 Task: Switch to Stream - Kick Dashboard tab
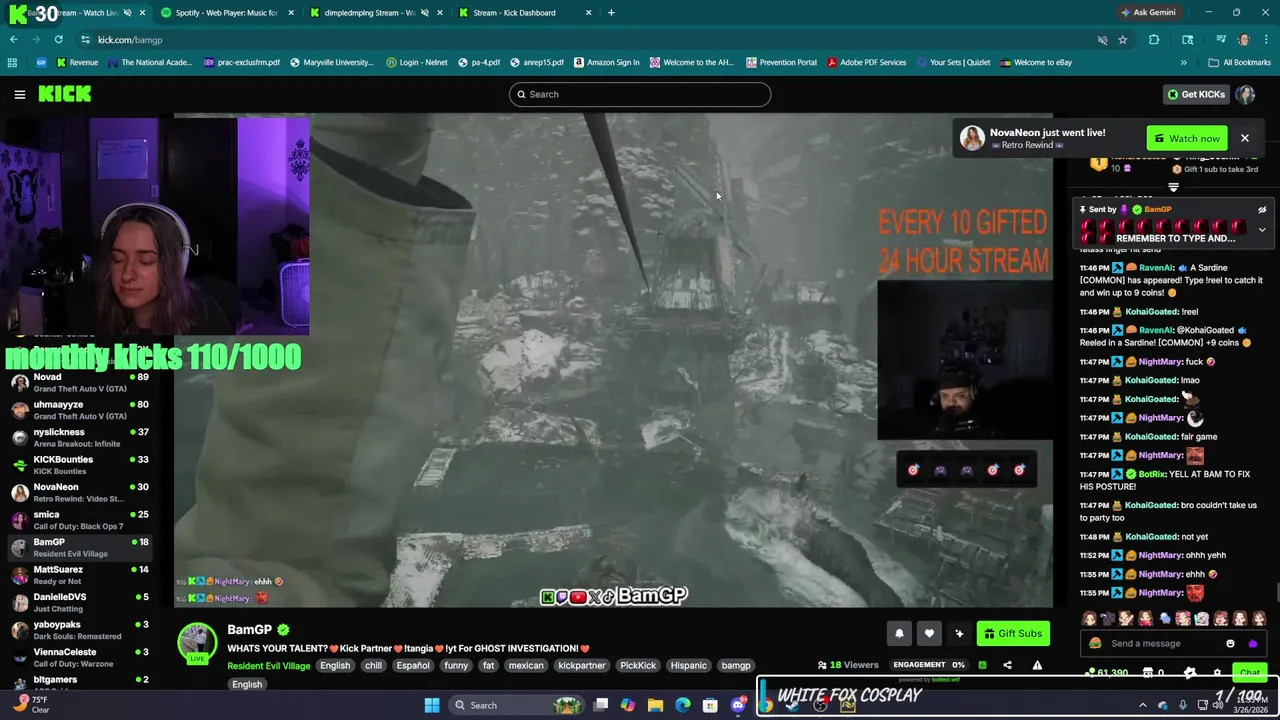[x=514, y=13]
